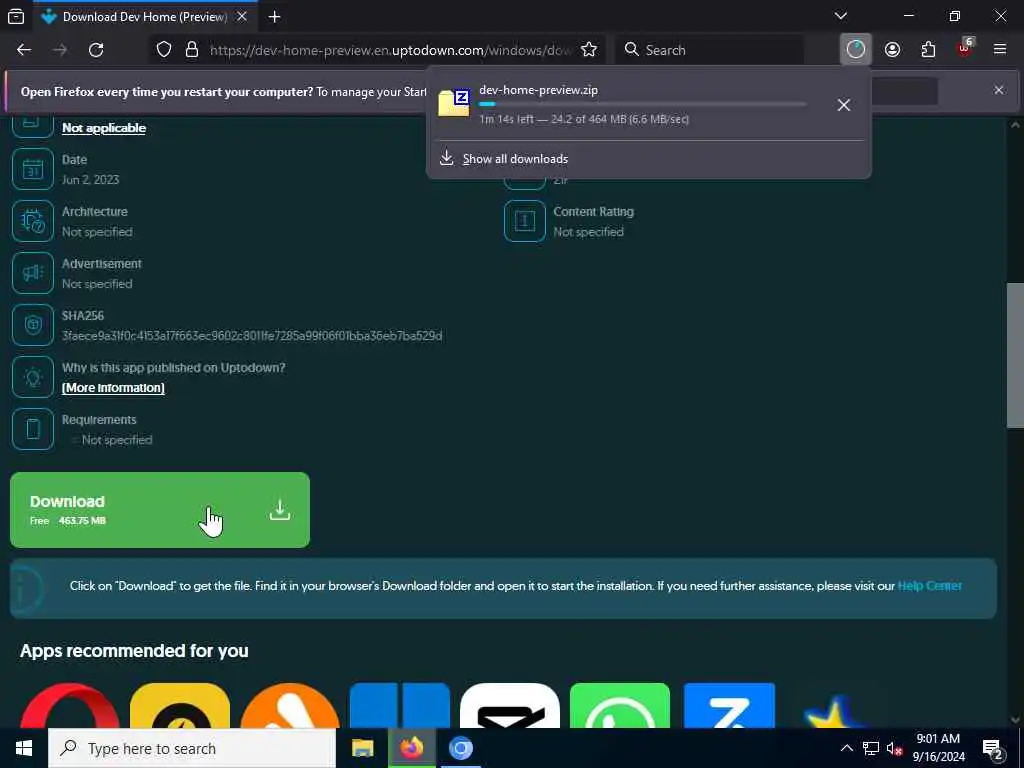Click the URL address bar
Image resolution: width=1024 pixels, height=768 pixels.
391,50
